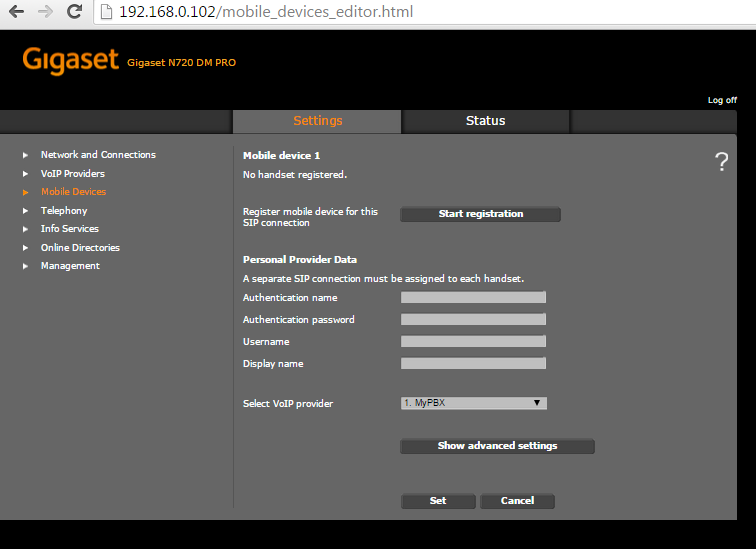Click the Set button
The width and height of the screenshot is (756, 549).
point(438,501)
